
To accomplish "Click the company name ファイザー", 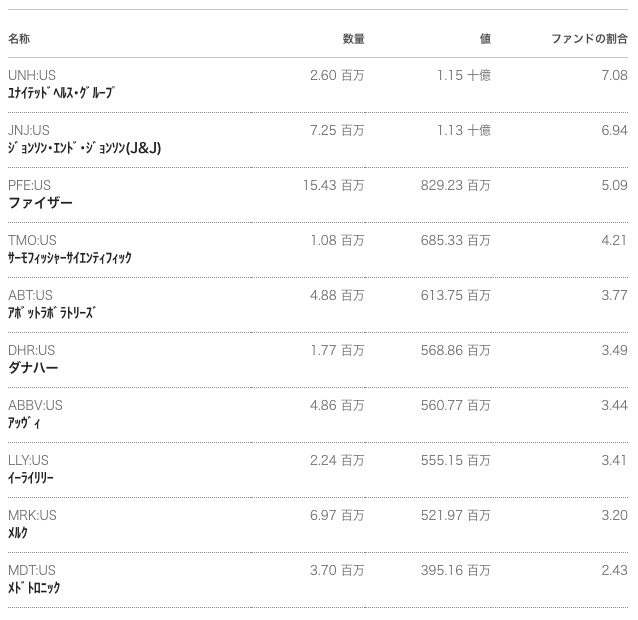I will [x=41, y=203].
